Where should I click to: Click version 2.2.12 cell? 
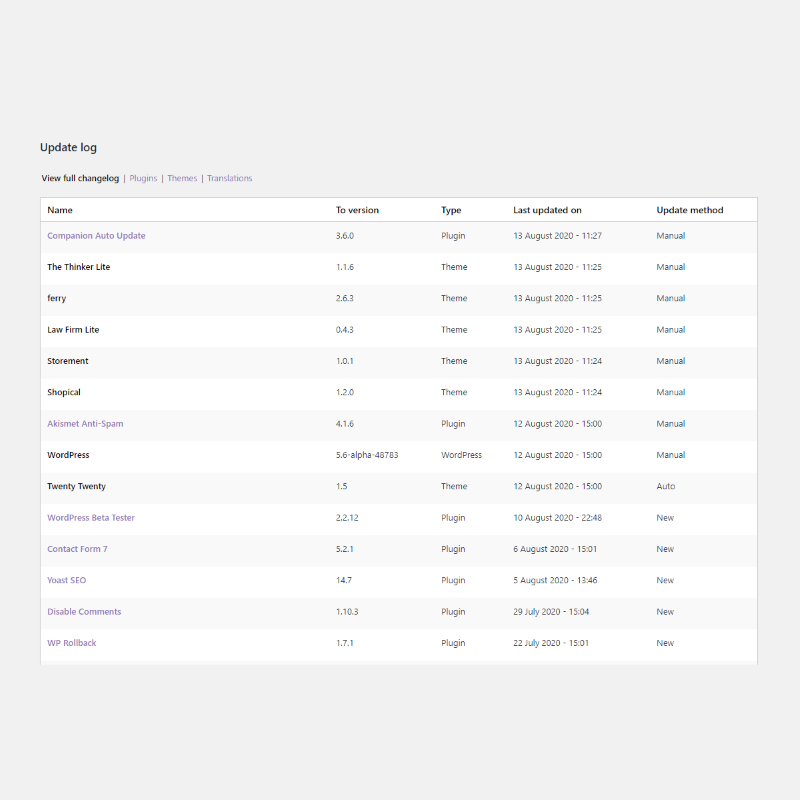pyautogui.click(x=347, y=517)
